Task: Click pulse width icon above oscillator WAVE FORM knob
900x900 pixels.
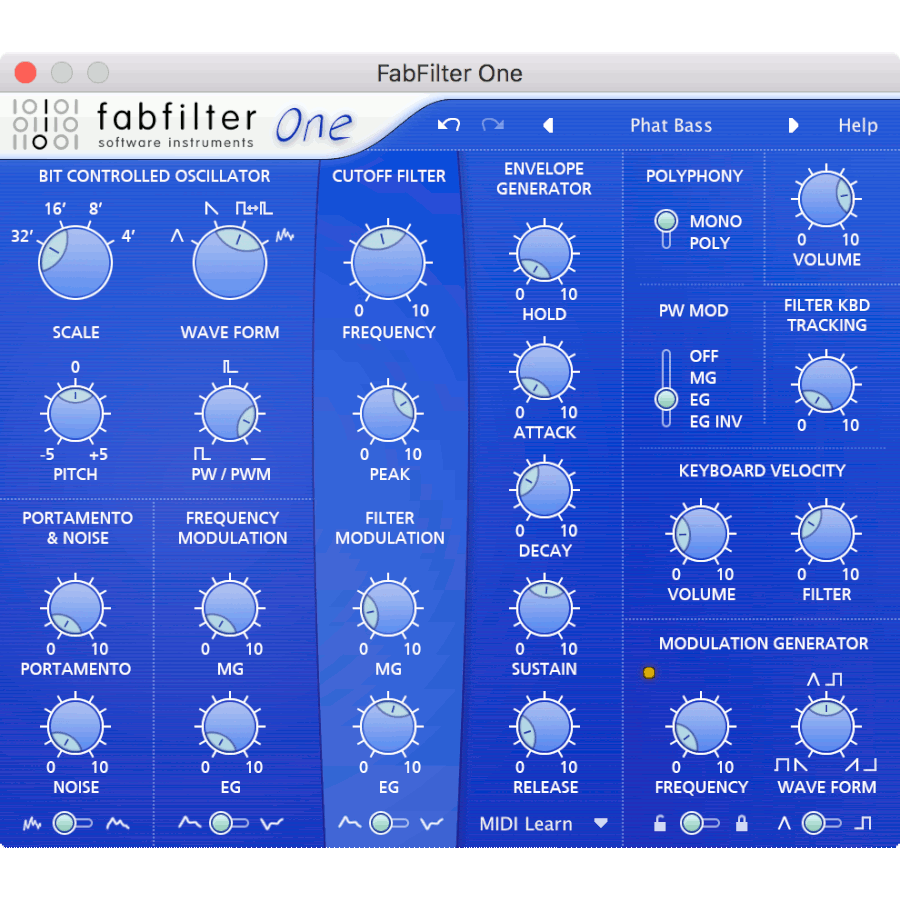Action: [x=254, y=208]
